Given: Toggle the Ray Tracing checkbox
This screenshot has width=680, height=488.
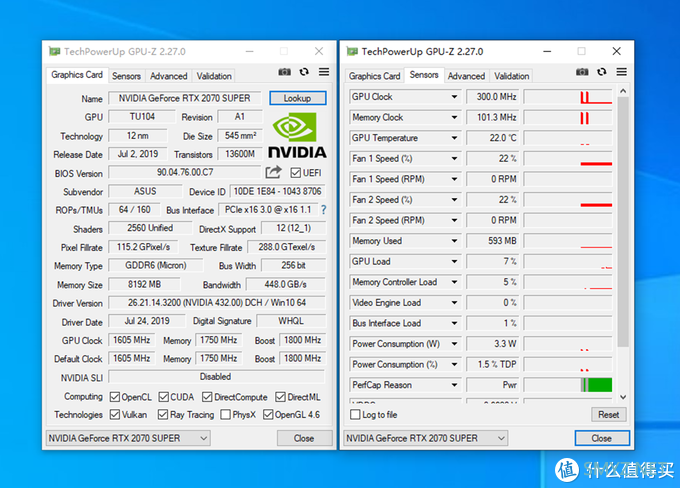Looking at the screenshot, I should coord(163,415).
